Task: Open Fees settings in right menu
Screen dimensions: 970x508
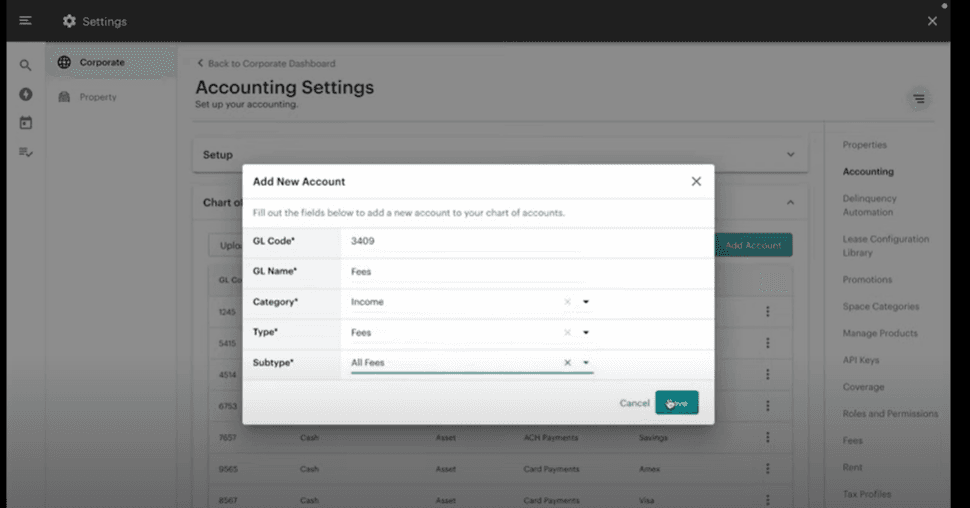Action: point(852,441)
